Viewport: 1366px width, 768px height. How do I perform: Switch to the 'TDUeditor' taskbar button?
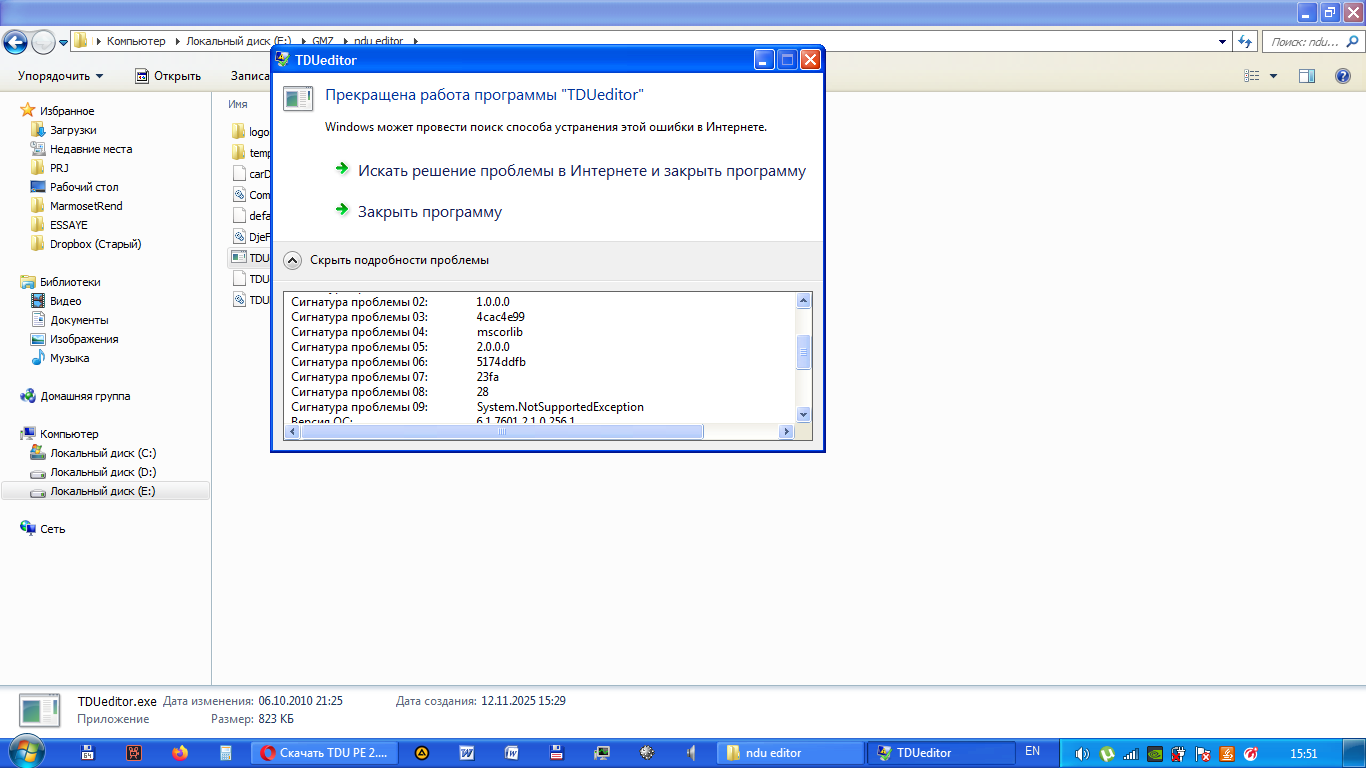941,753
